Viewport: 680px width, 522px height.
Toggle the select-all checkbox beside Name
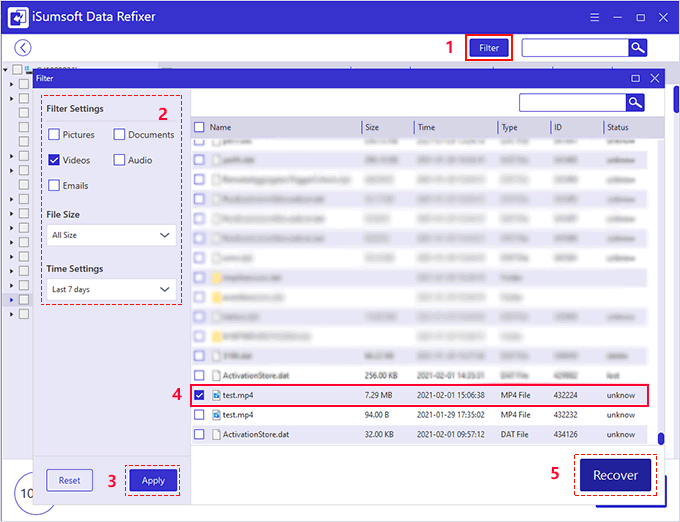point(199,128)
